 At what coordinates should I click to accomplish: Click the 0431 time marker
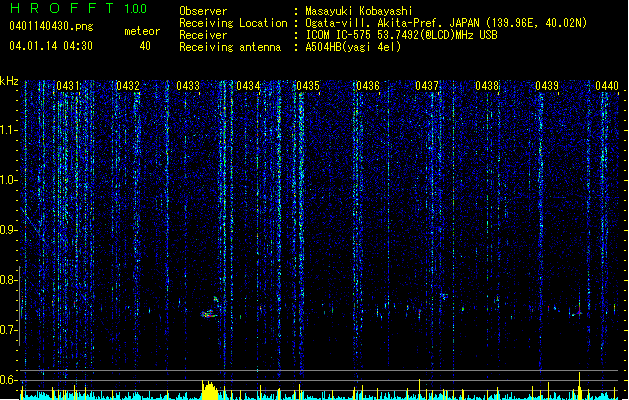pos(68,86)
